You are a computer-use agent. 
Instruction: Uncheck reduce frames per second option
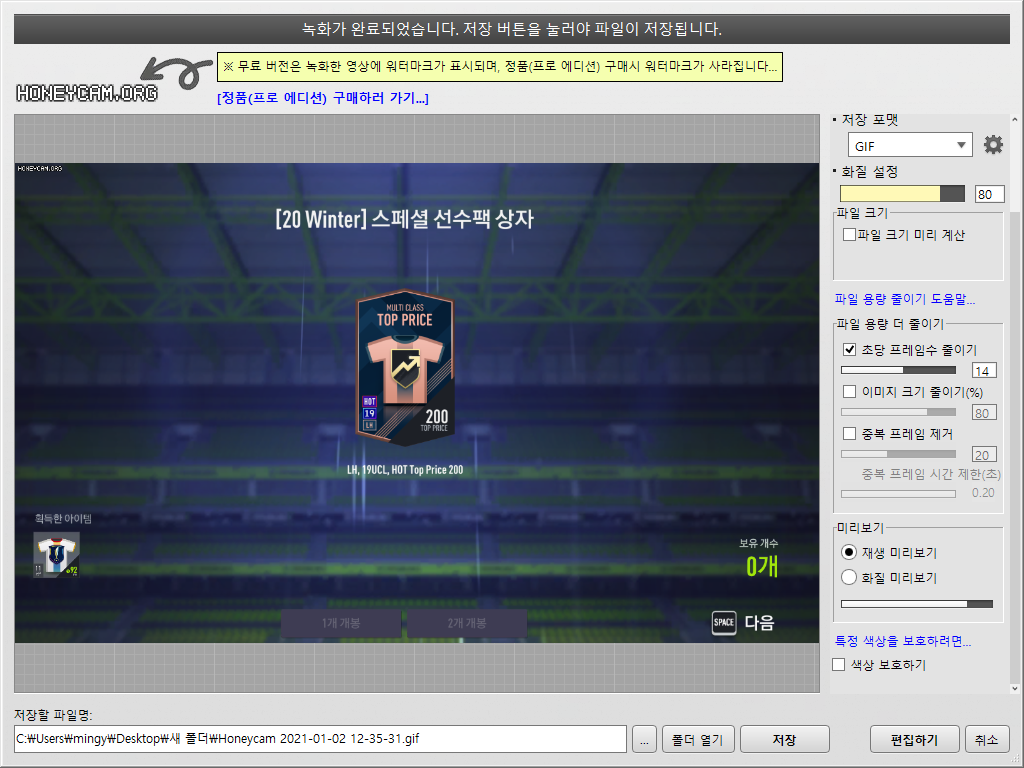(849, 349)
